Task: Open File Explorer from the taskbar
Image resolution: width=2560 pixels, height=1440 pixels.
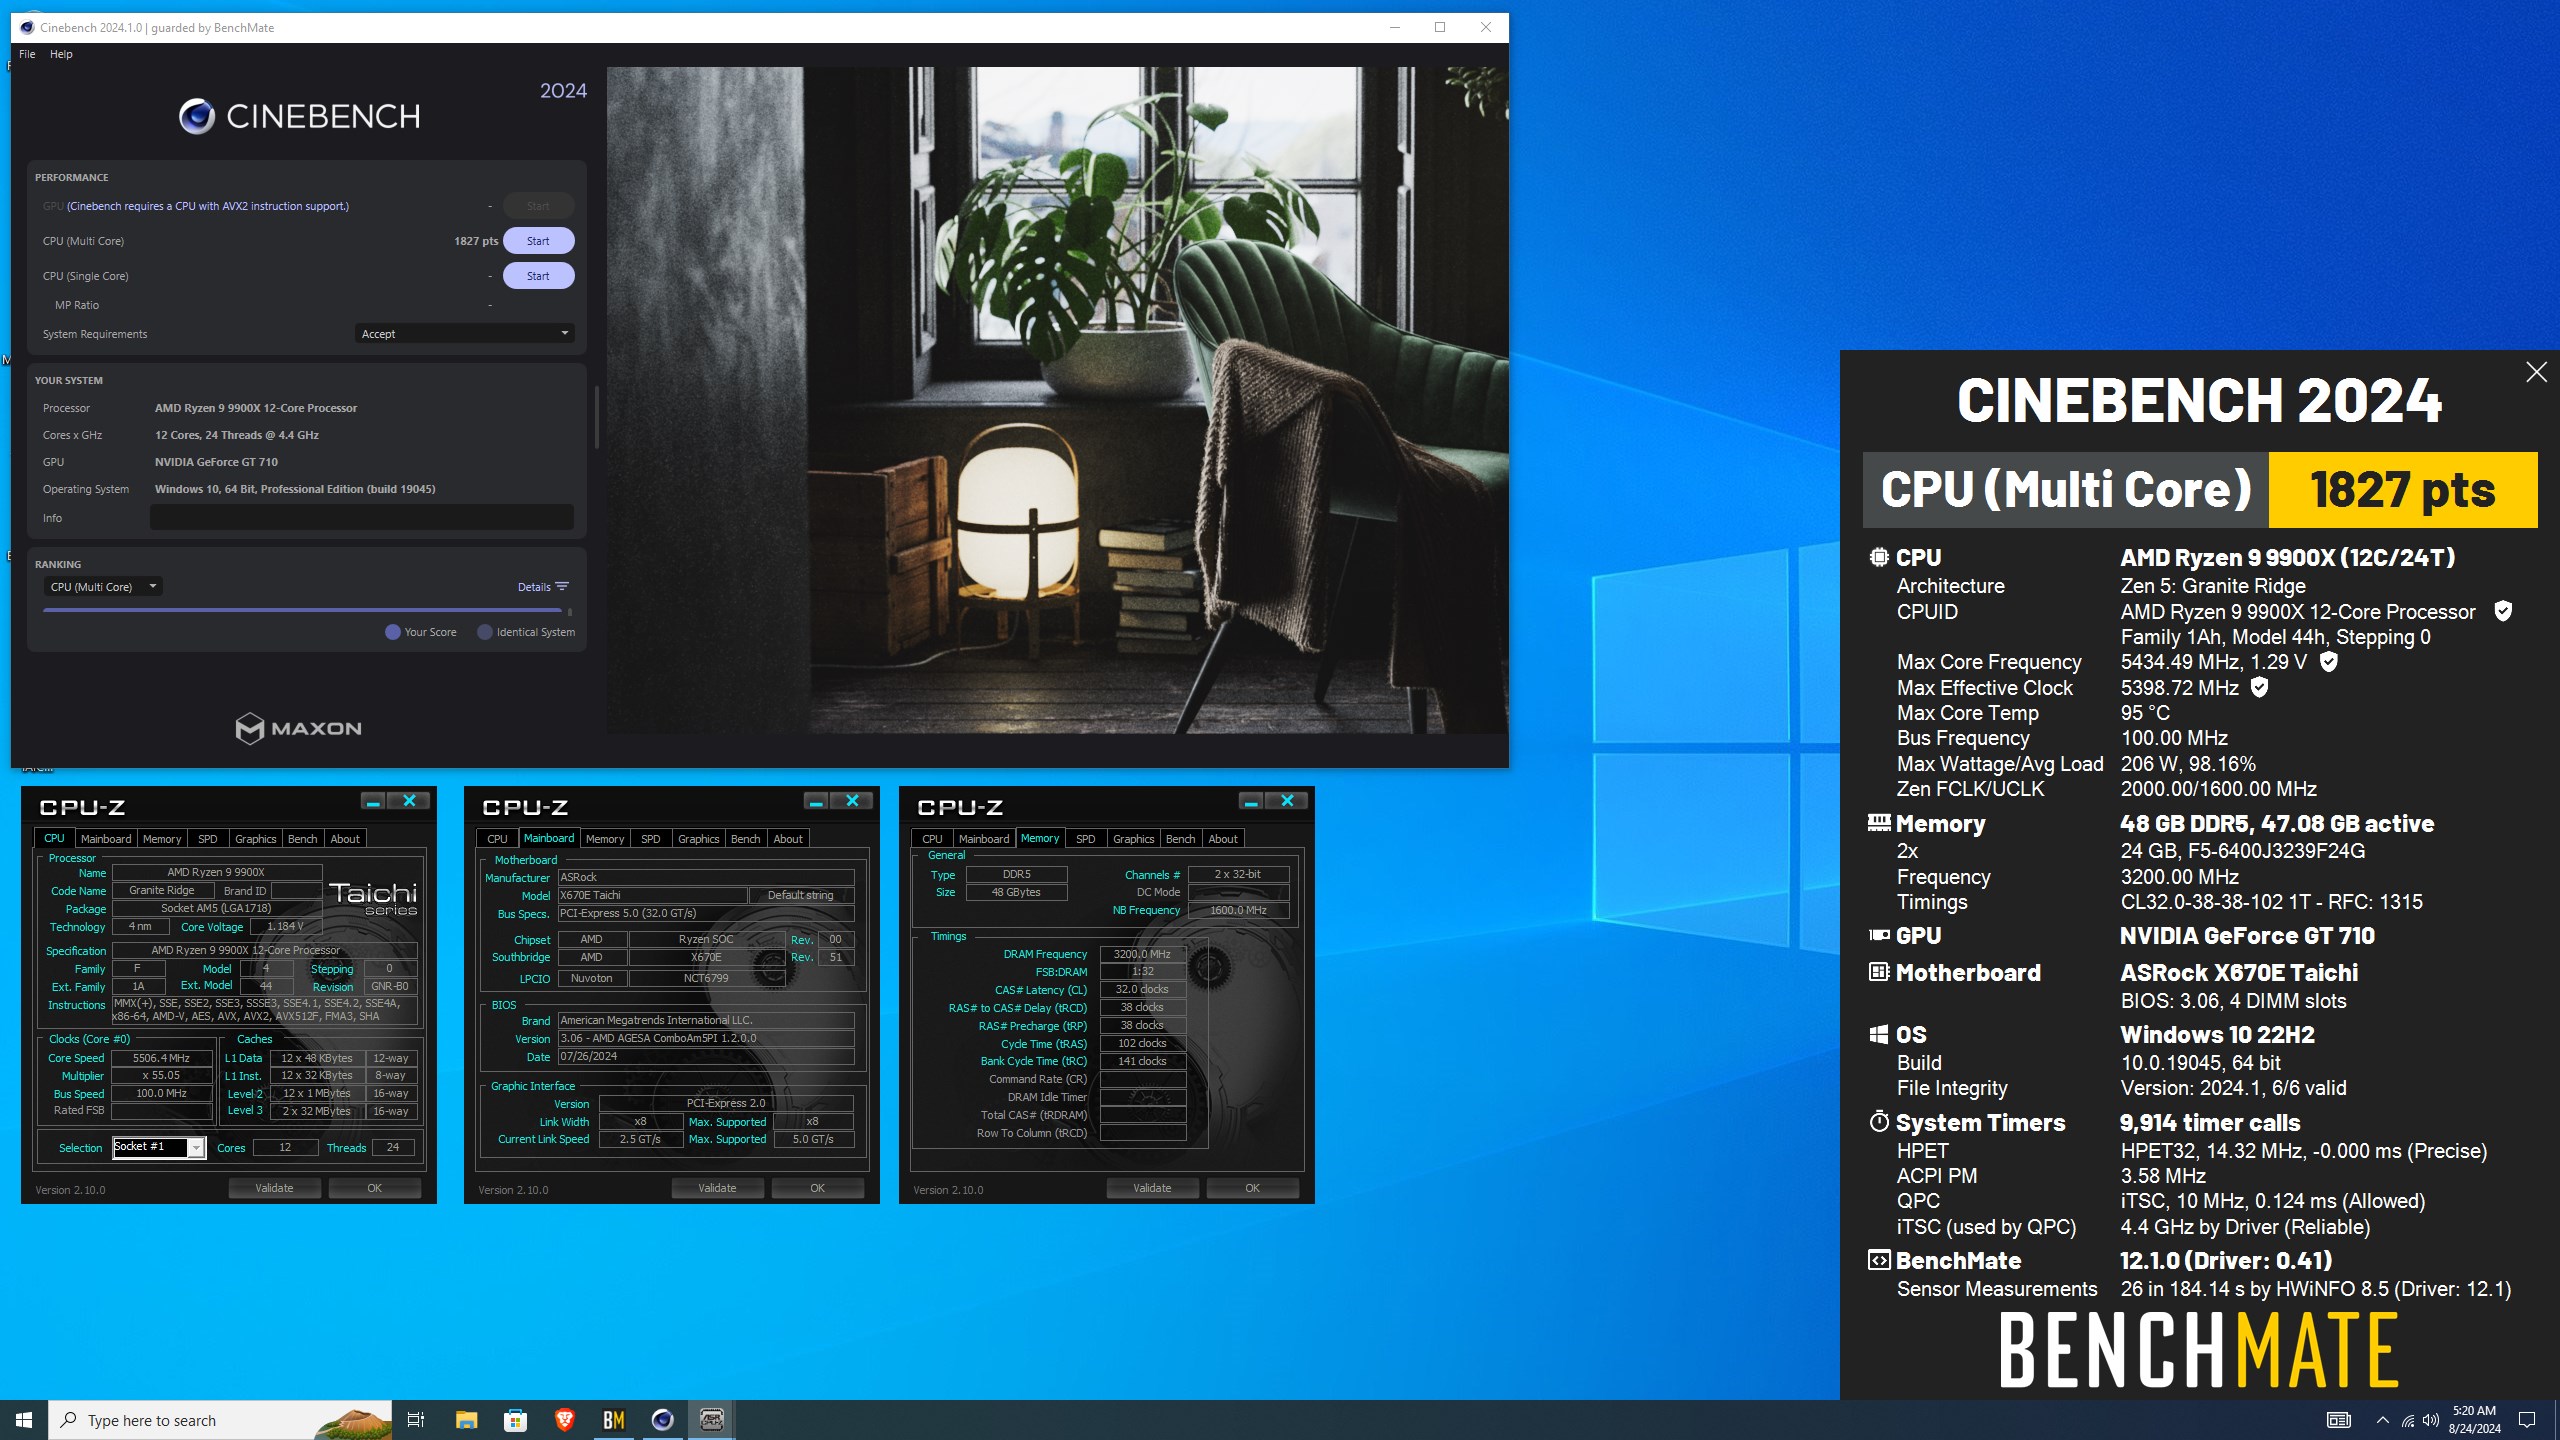Action: click(x=466, y=1420)
